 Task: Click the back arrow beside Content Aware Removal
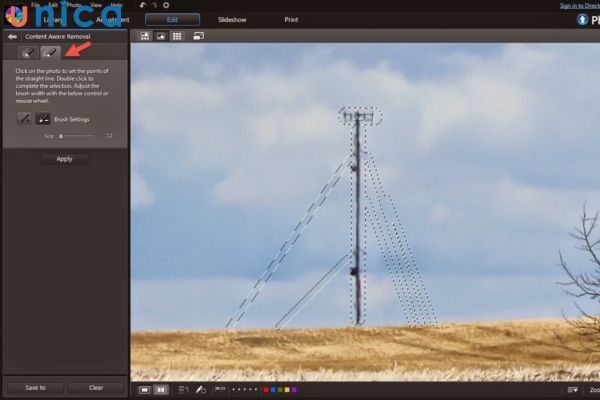(12, 36)
